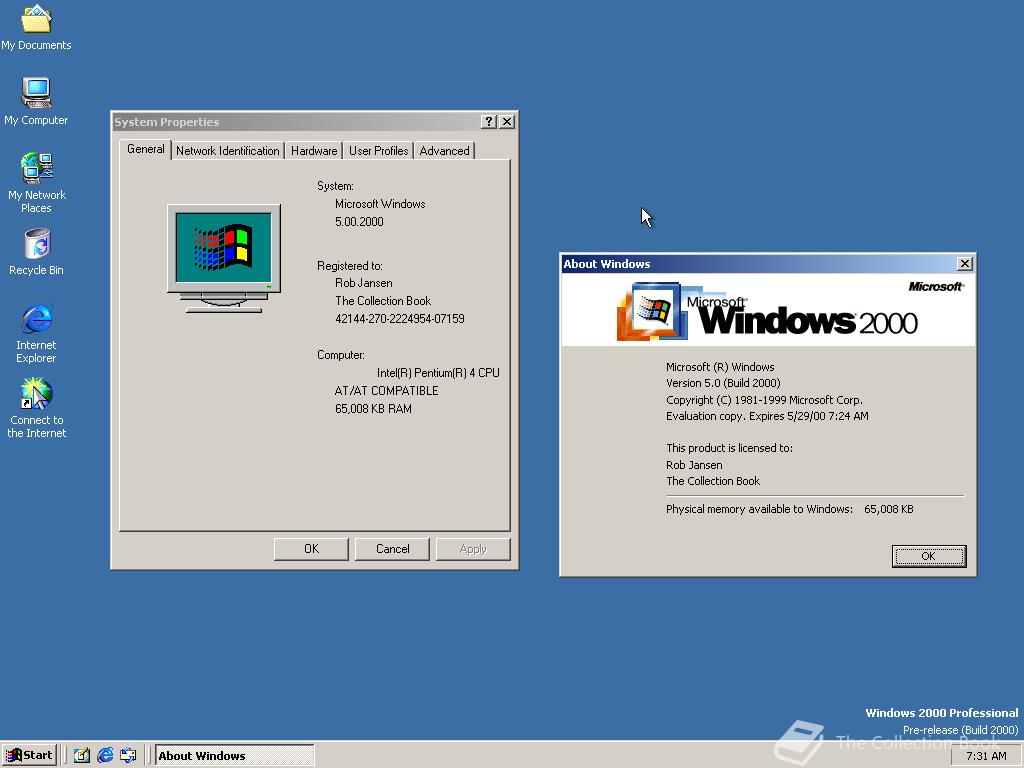This screenshot has width=1024, height=768.
Task: Click "Microsoft (R) Windows" line in About
Action: tap(720, 367)
